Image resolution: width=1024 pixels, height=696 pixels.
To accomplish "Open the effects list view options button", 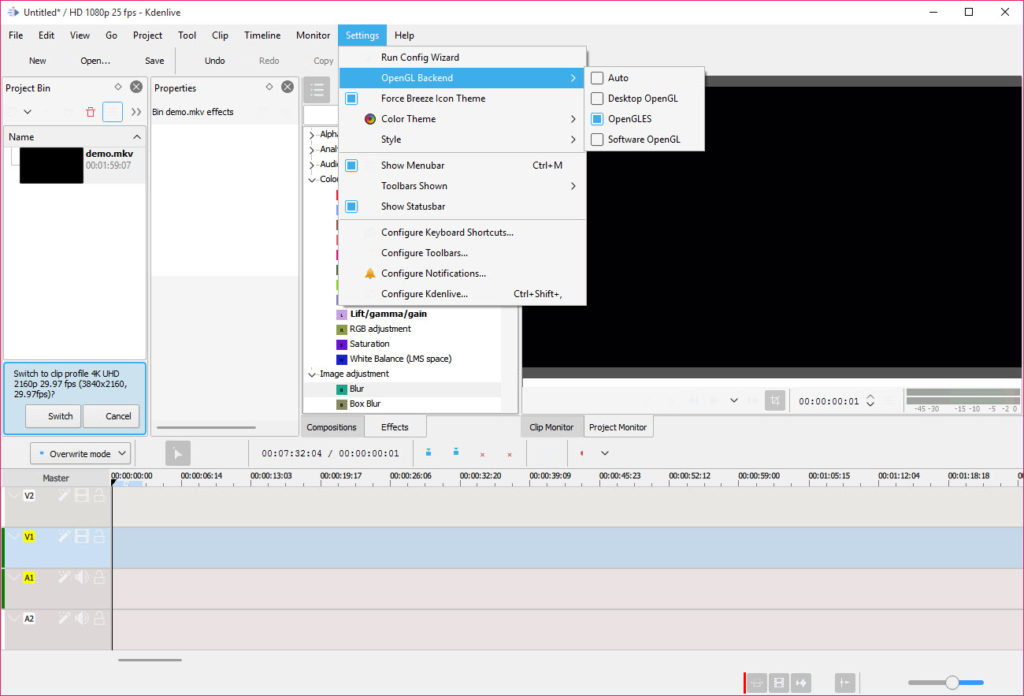I will pos(317,90).
